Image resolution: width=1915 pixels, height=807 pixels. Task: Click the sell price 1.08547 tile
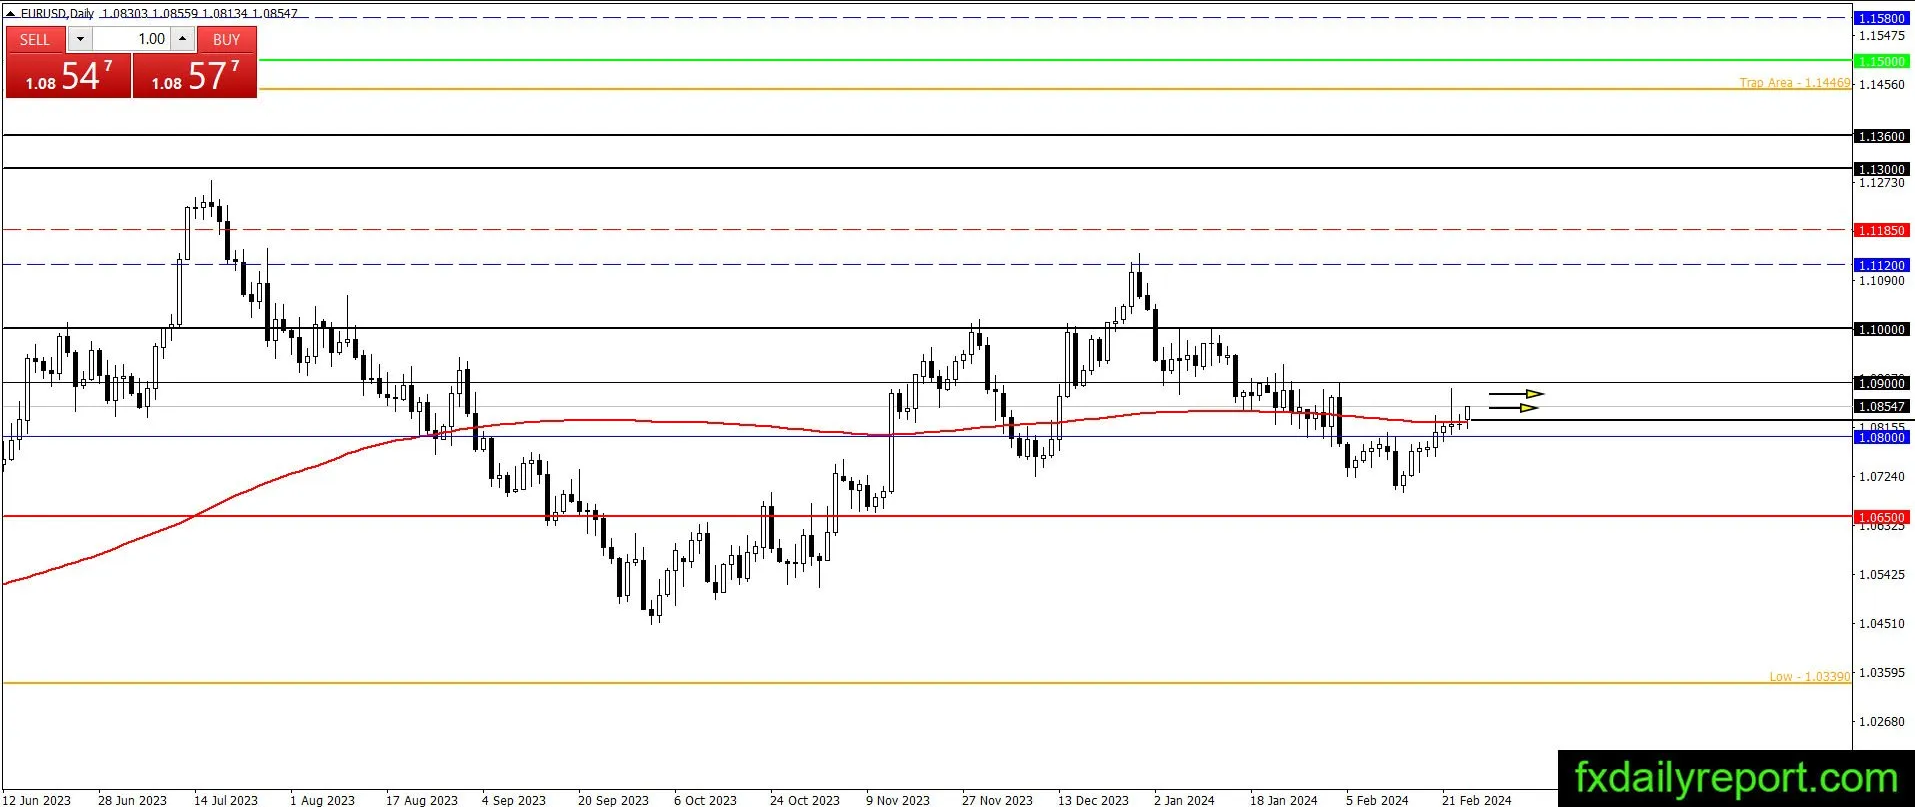(68, 76)
